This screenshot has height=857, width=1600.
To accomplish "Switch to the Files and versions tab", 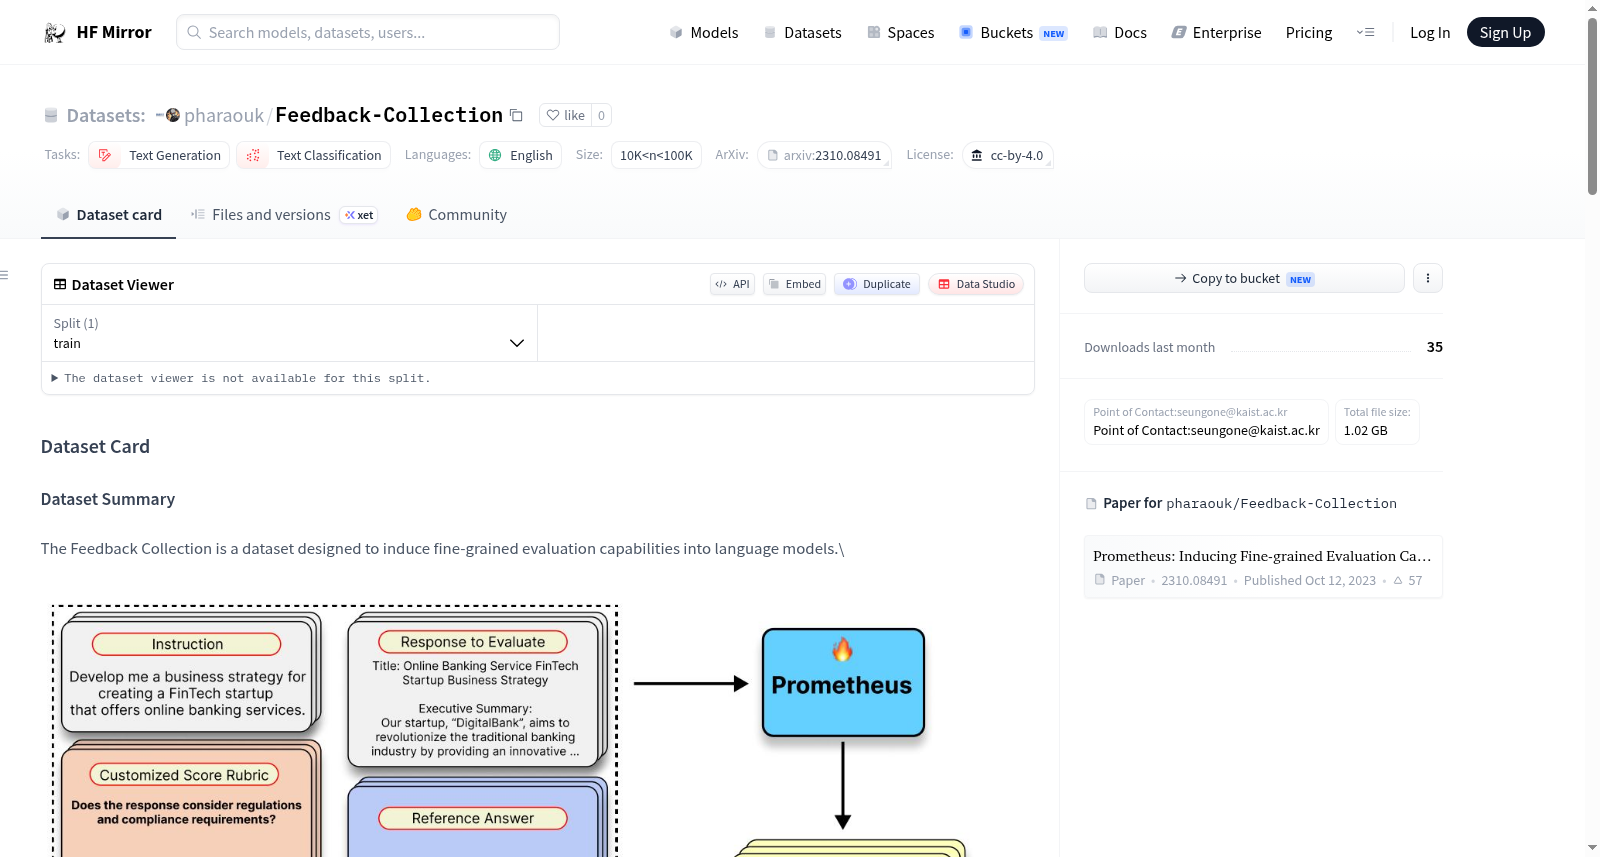I will click(284, 215).
